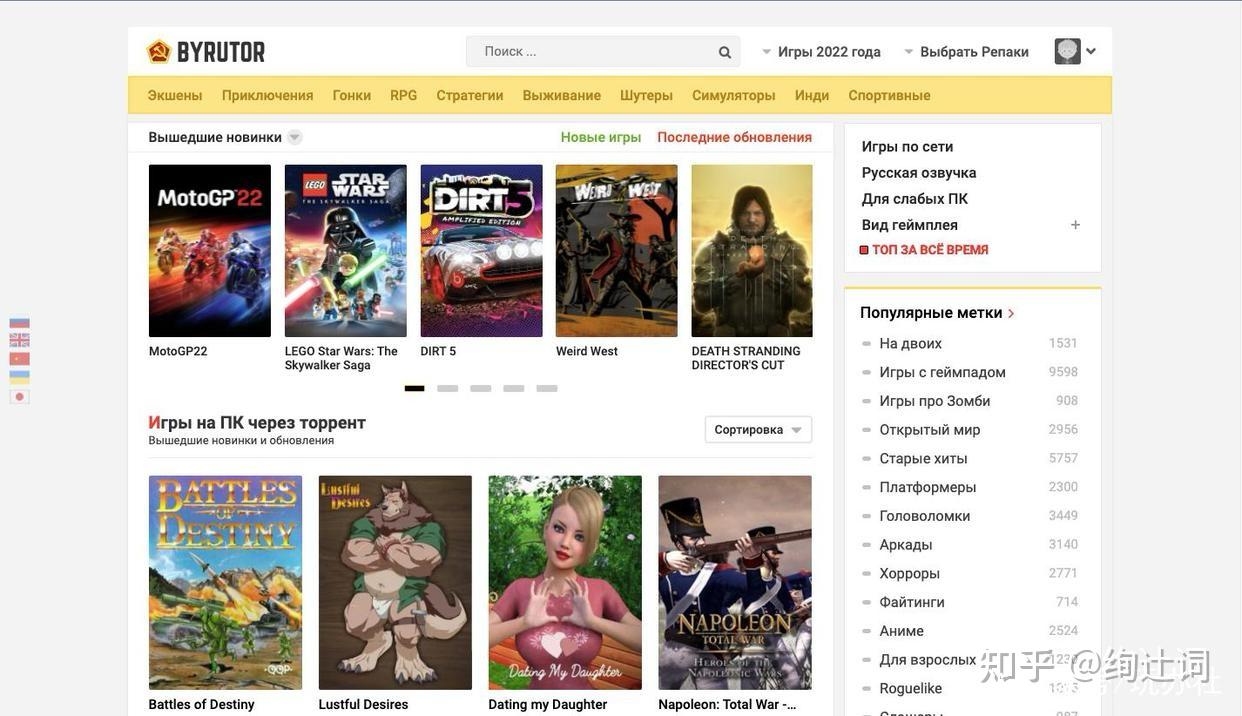The width and height of the screenshot is (1242, 716).
Task: Open the Аниме tag
Action: (x=902, y=632)
